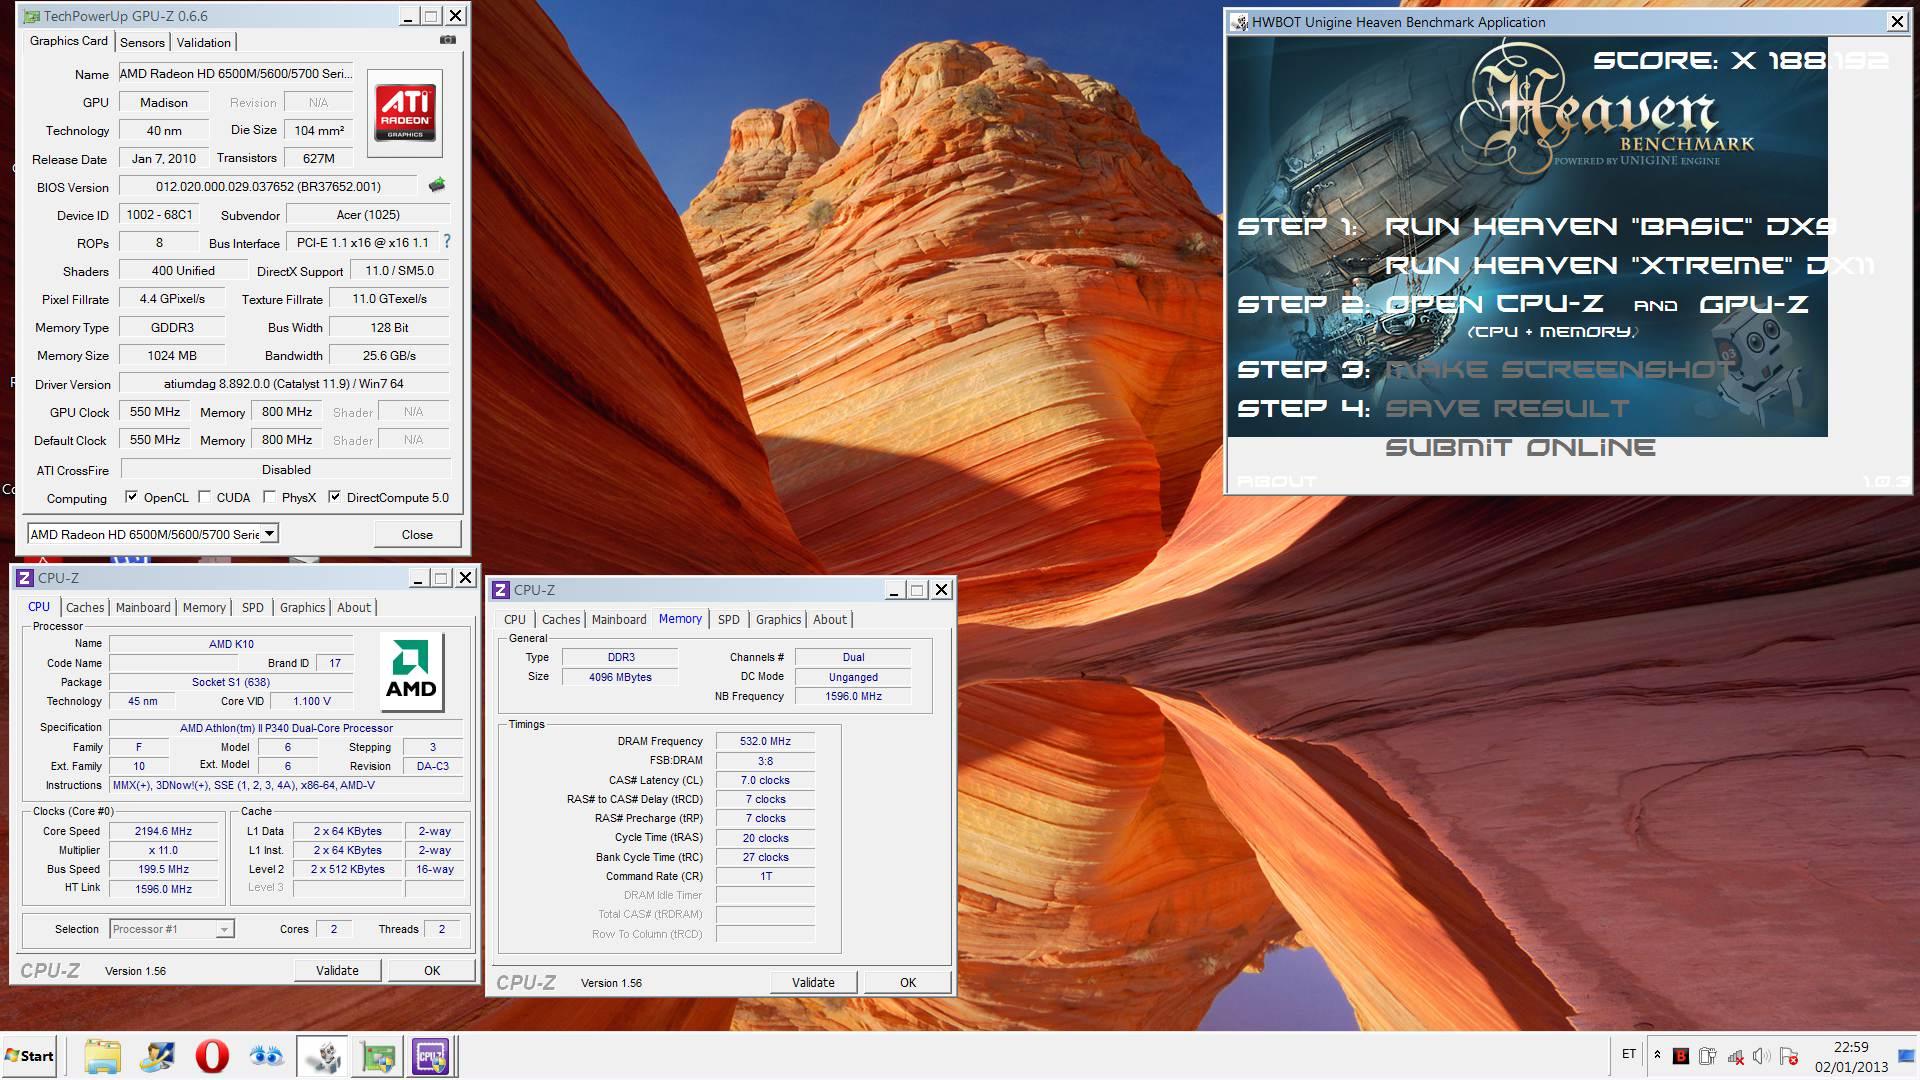Viewport: 1920px width, 1080px height.
Task: Click the Windows Start button
Action: coord(29,1056)
